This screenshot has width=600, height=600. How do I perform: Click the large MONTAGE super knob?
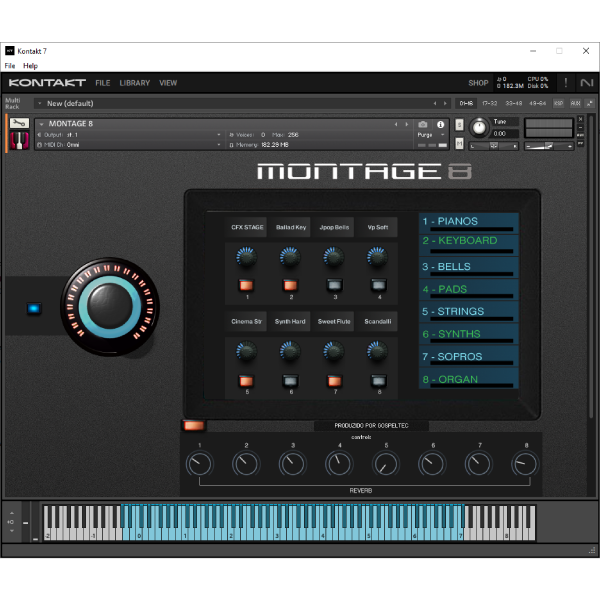point(110,306)
